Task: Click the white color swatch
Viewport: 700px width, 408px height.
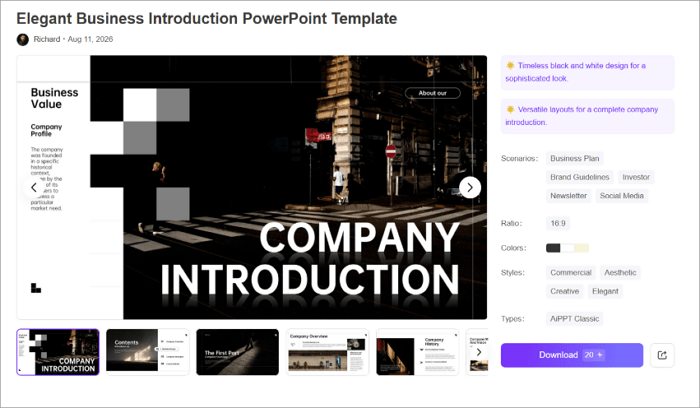Action: [567, 248]
